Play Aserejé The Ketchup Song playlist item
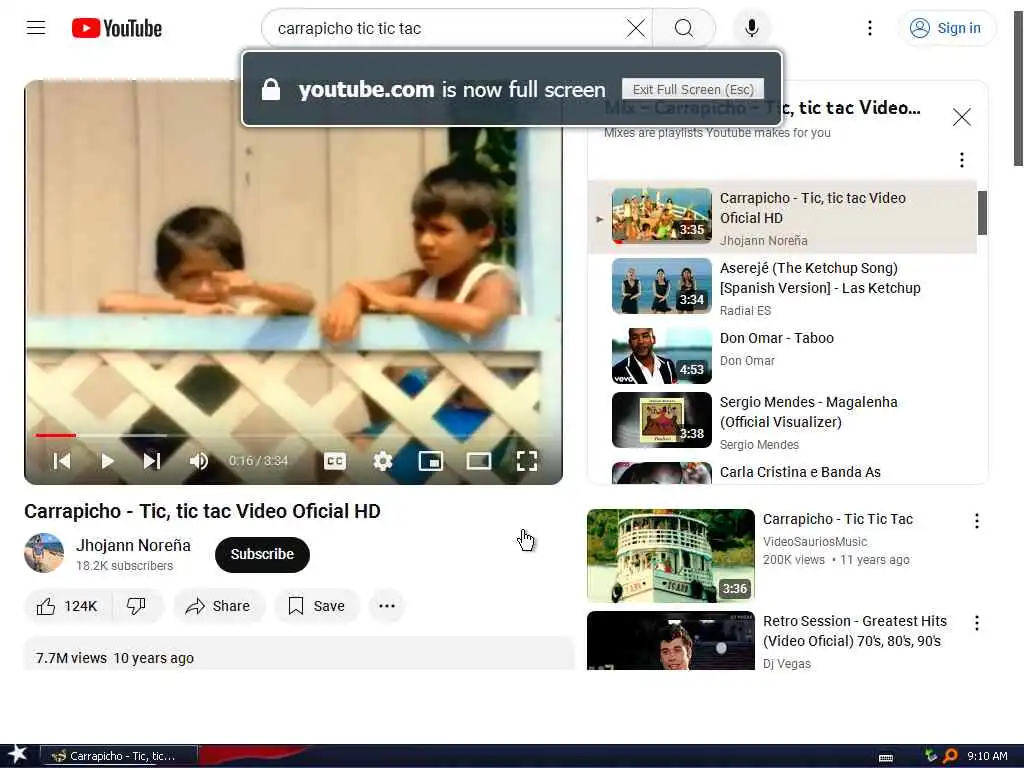This screenshot has width=1024, height=768. pyautogui.click(x=782, y=287)
